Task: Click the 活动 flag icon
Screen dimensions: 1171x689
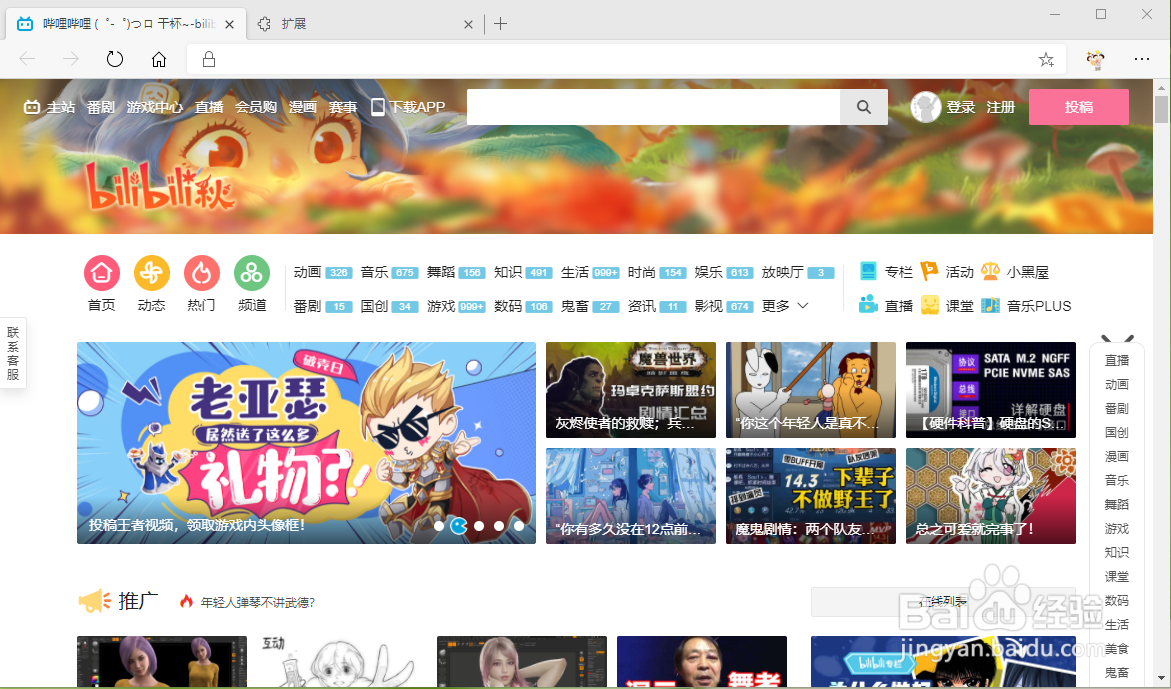Action: click(929, 271)
